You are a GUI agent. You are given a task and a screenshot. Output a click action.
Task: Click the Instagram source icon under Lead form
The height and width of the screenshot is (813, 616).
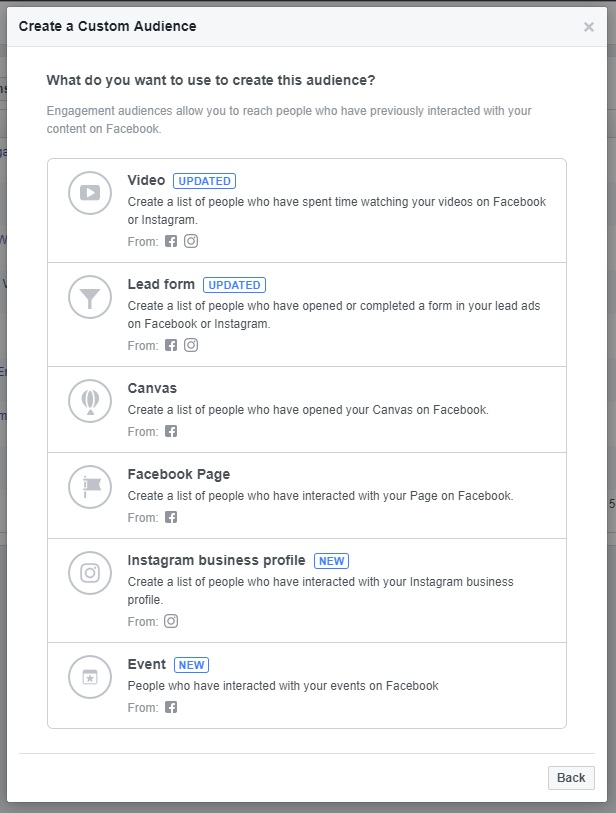point(191,345)
